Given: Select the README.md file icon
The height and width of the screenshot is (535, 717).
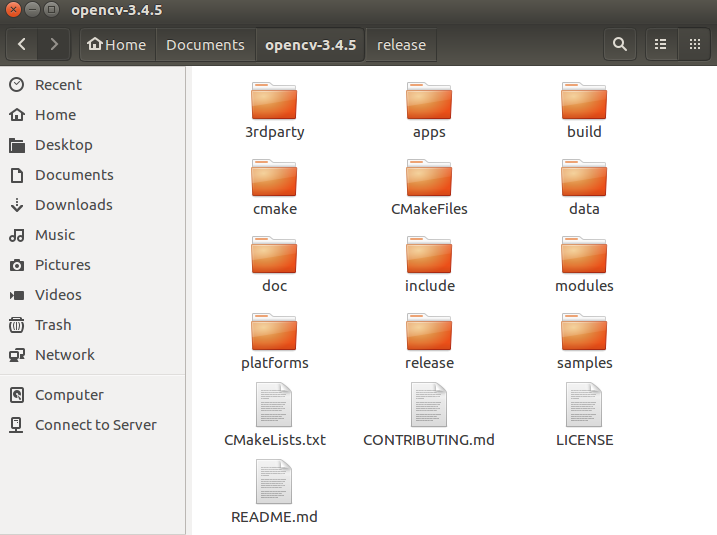Looking at the screenshot, I should pyautogui.click(x=274, y=482).
